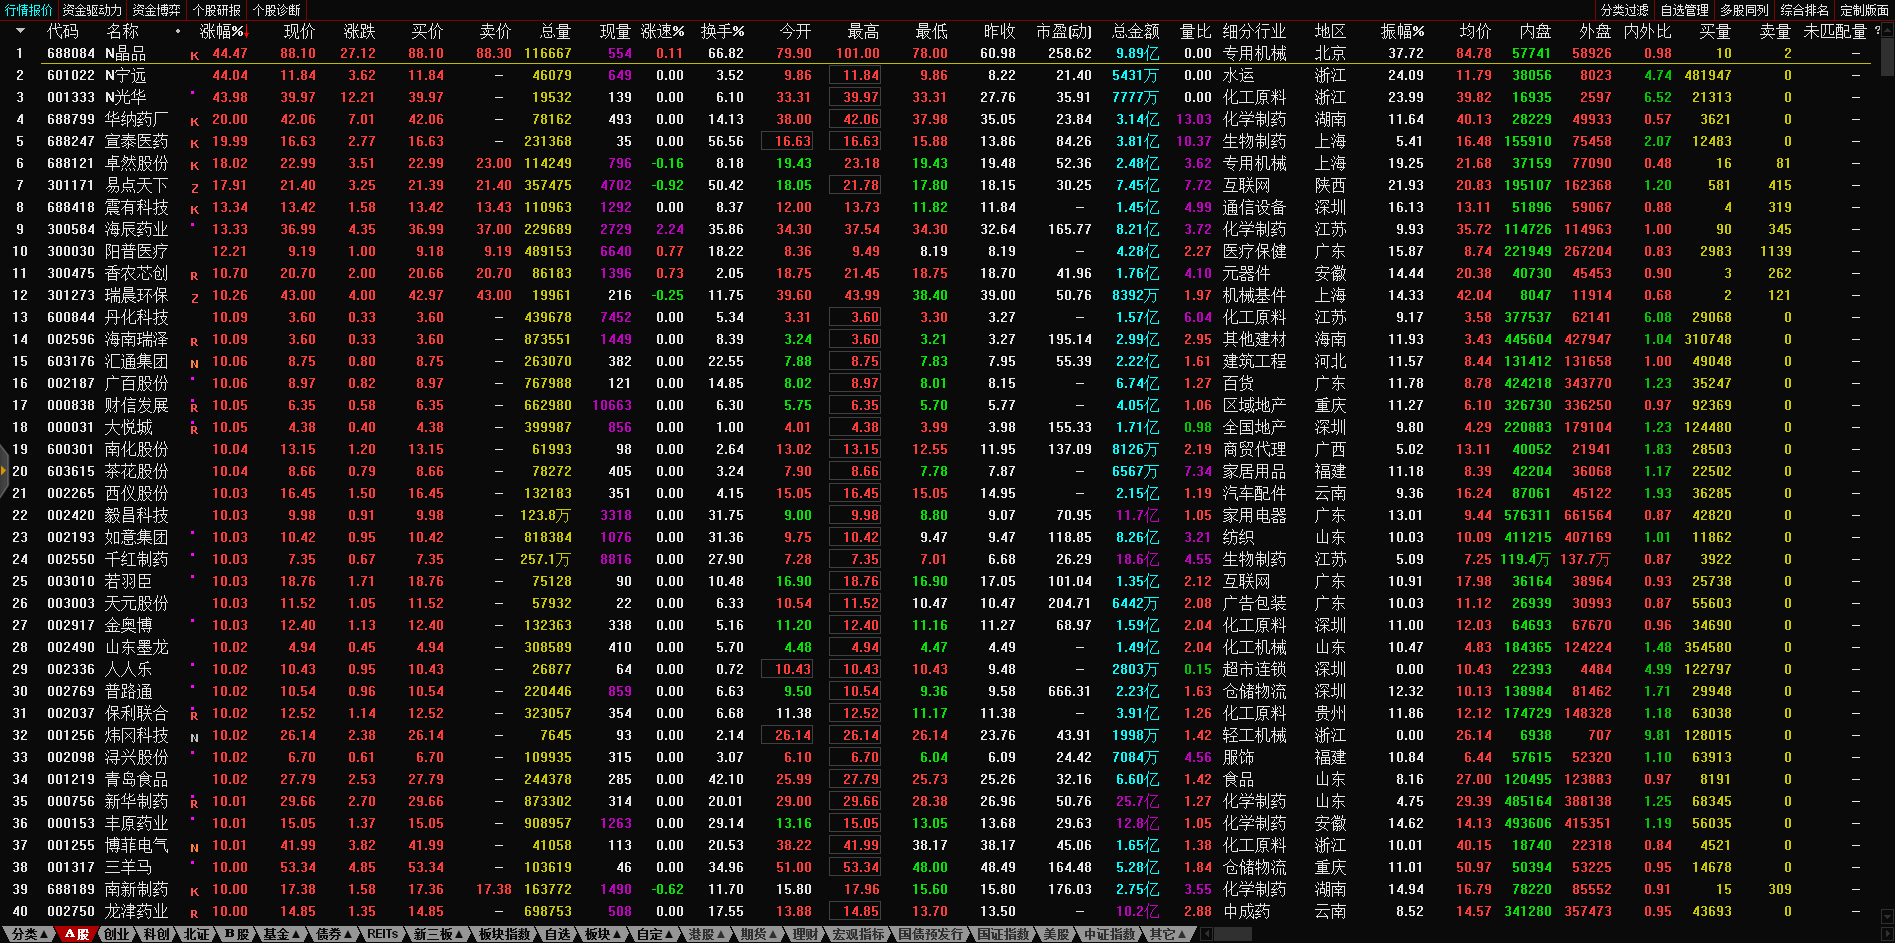Click the 分类过滤 button
The height and width of the screenshot is (943, 1895).
(1624, 10)
